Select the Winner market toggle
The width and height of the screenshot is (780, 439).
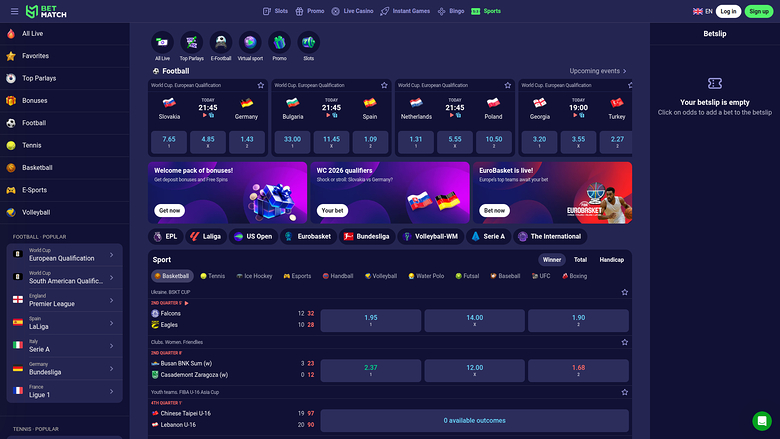click(552, 260)
